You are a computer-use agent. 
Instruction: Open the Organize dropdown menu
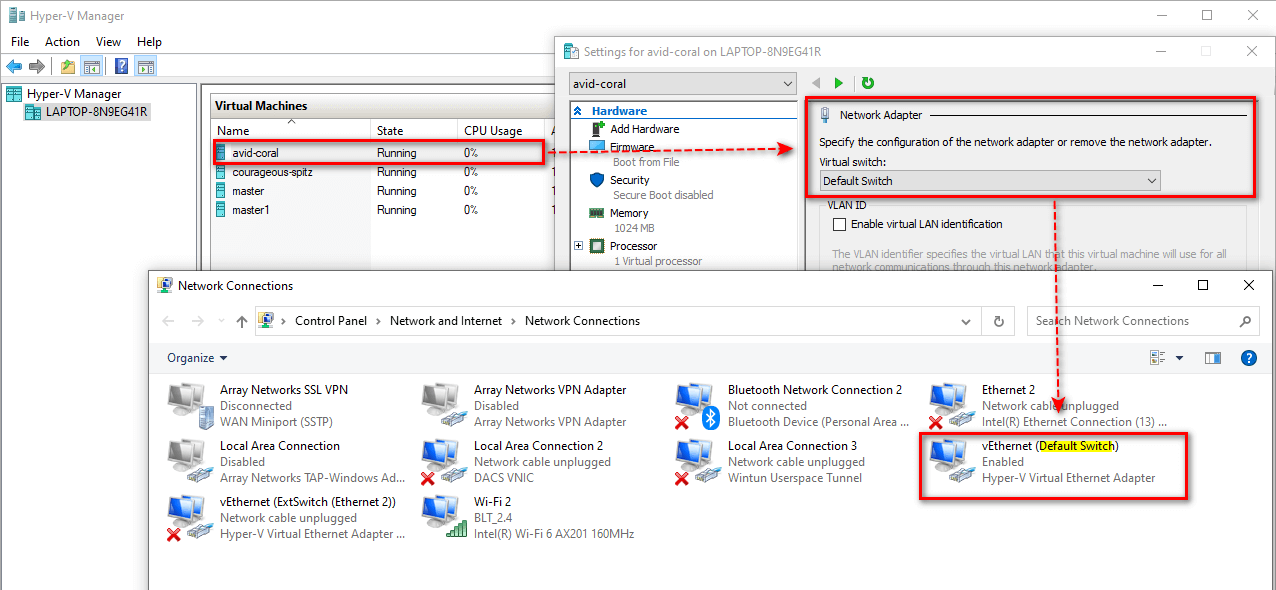point(197,358)
